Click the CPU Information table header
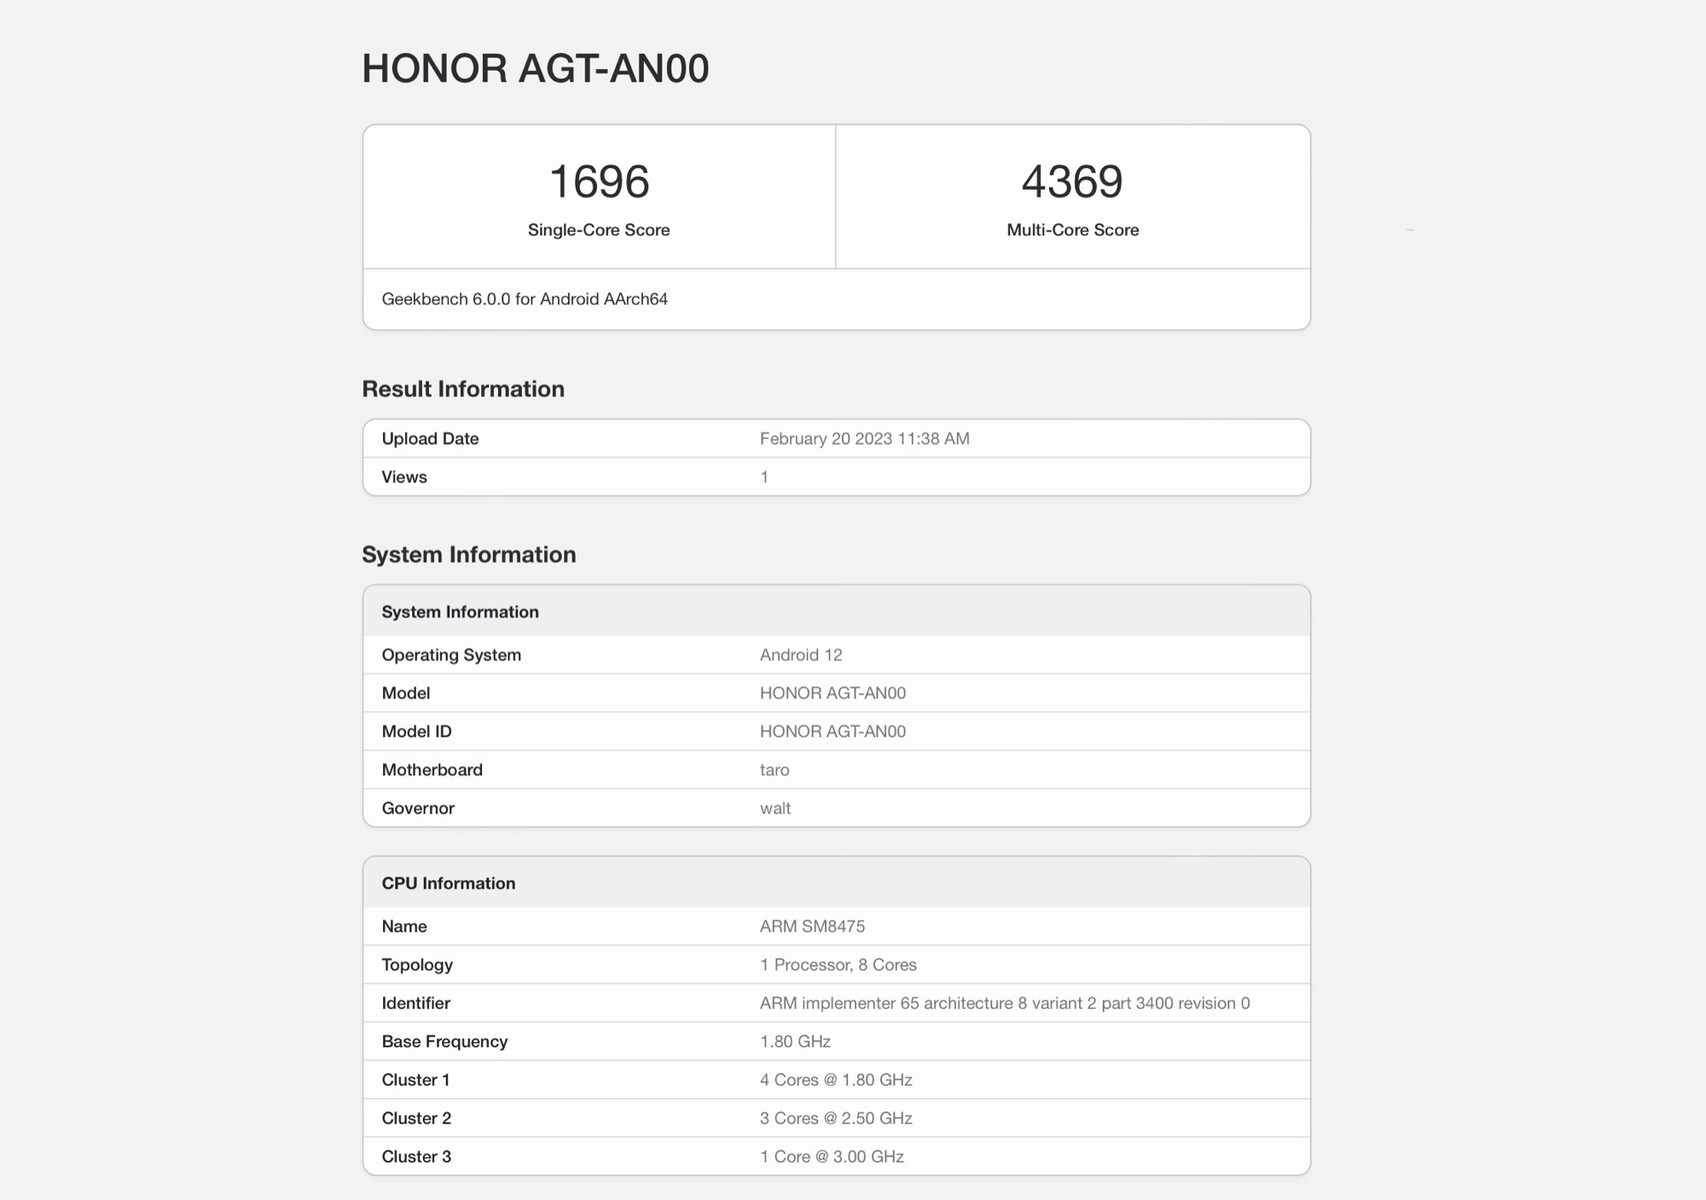The image size is (1706, 1200). 448,883
